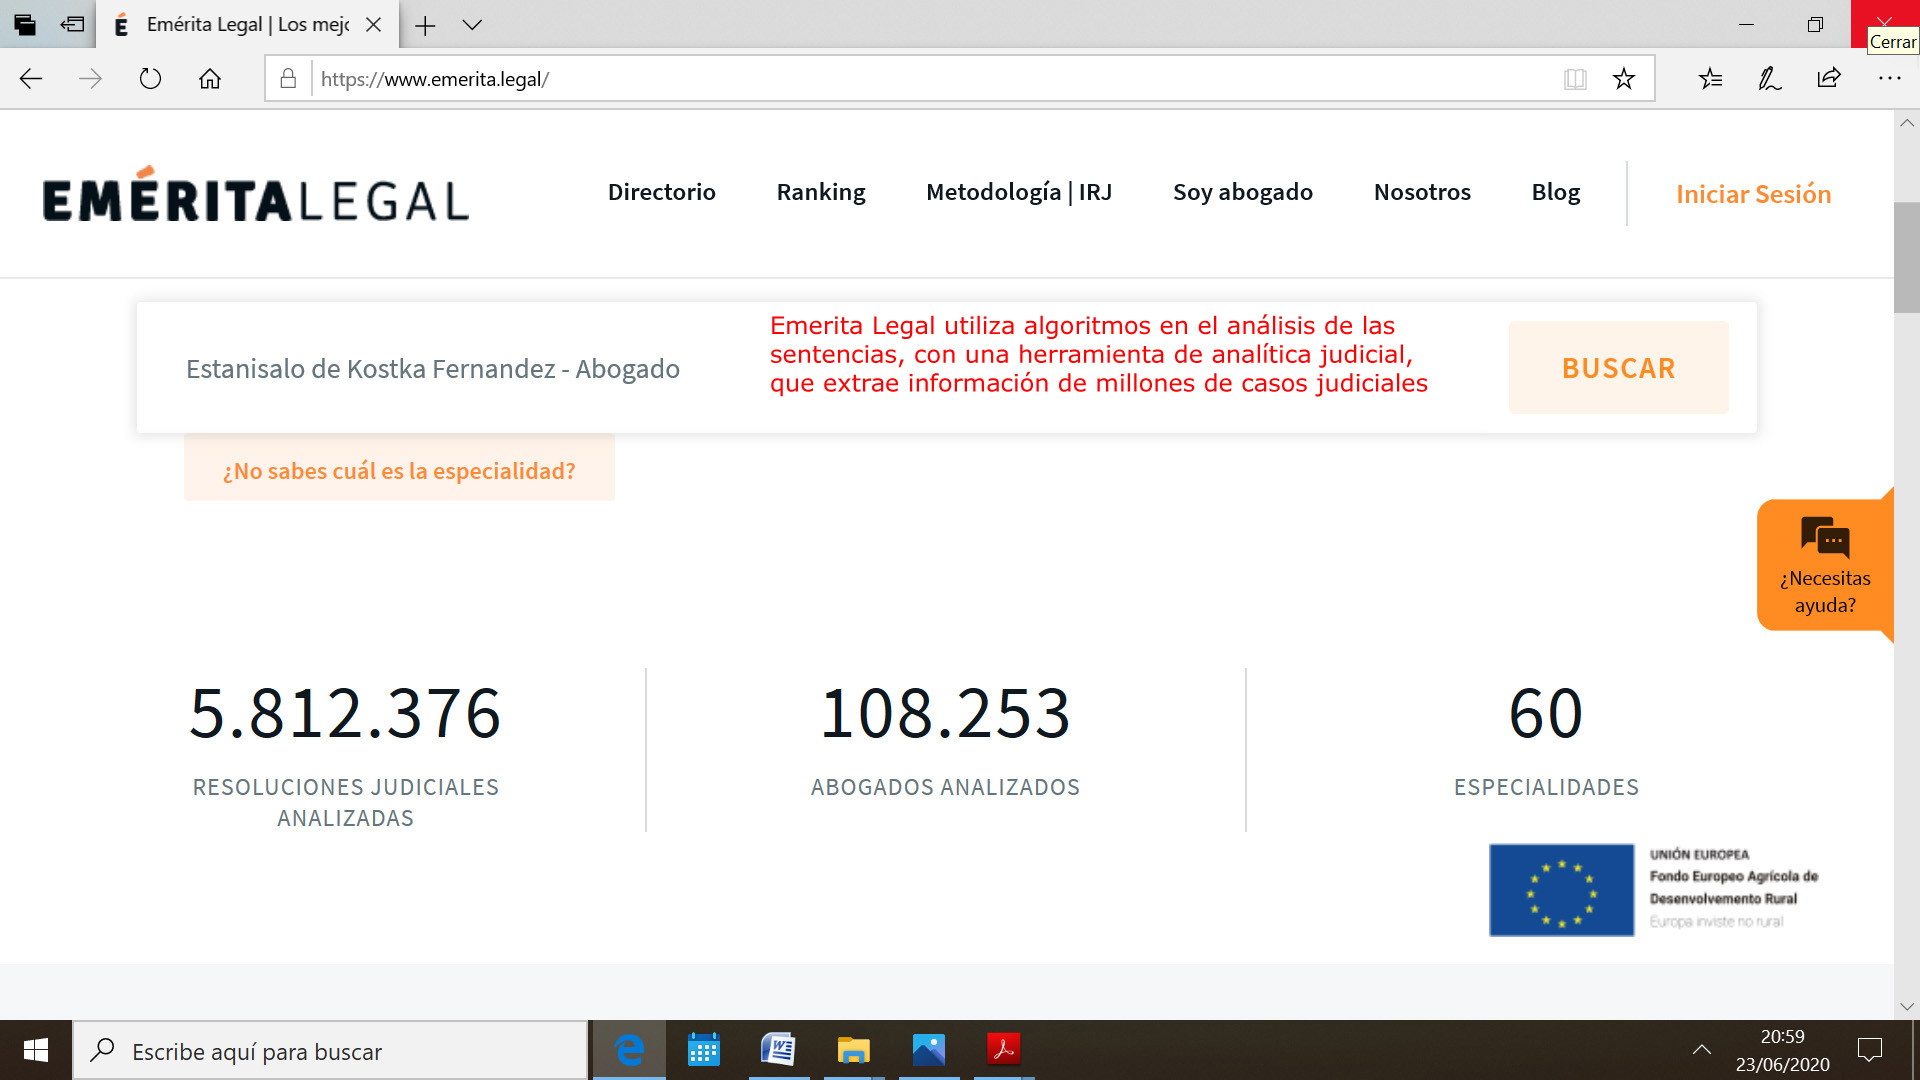Go to the Metodología | IRJ page
1920x1080 pixels.
click(1018, 192)
